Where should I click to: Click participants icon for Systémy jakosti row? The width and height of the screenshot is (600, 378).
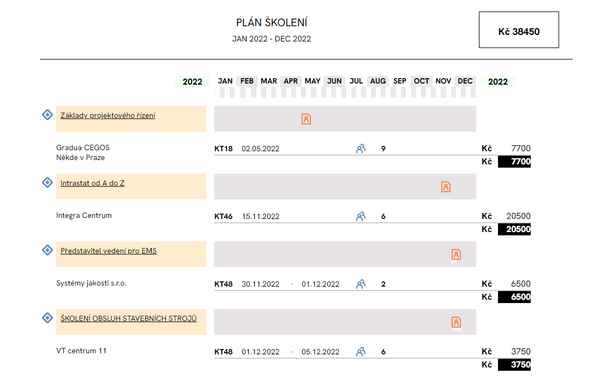tap(360, 284)
